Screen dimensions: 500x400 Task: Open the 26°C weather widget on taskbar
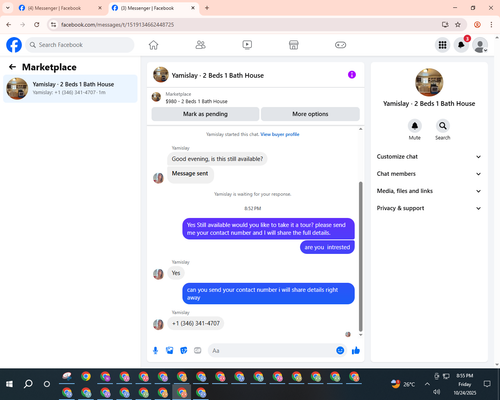[x=403, y=384]
